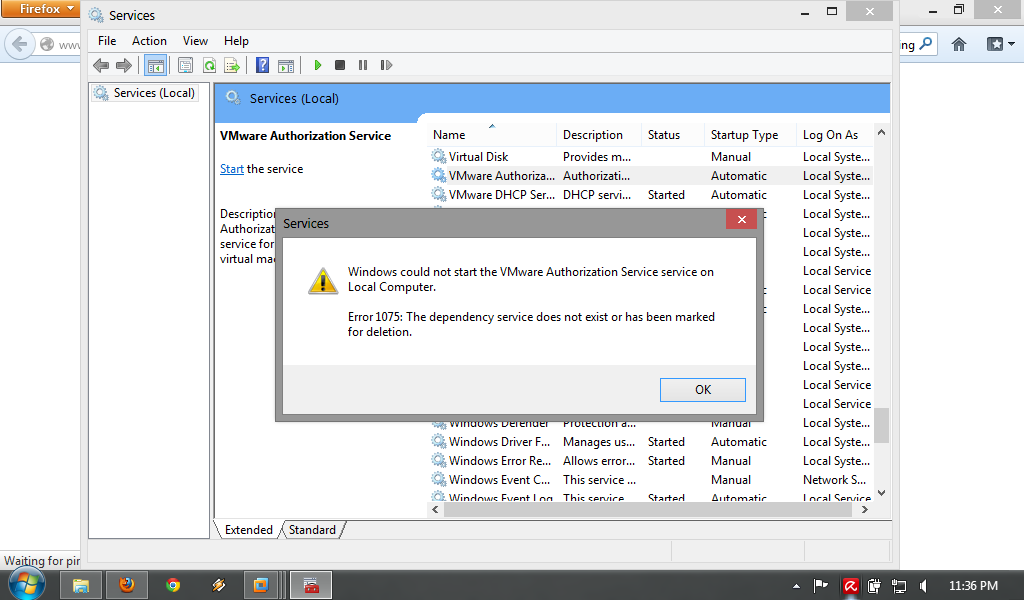The width and height of the screenshot is (1024, 600).
Task: Click the vertical scrollbar up arrow
Action: [x=882, y=133]
